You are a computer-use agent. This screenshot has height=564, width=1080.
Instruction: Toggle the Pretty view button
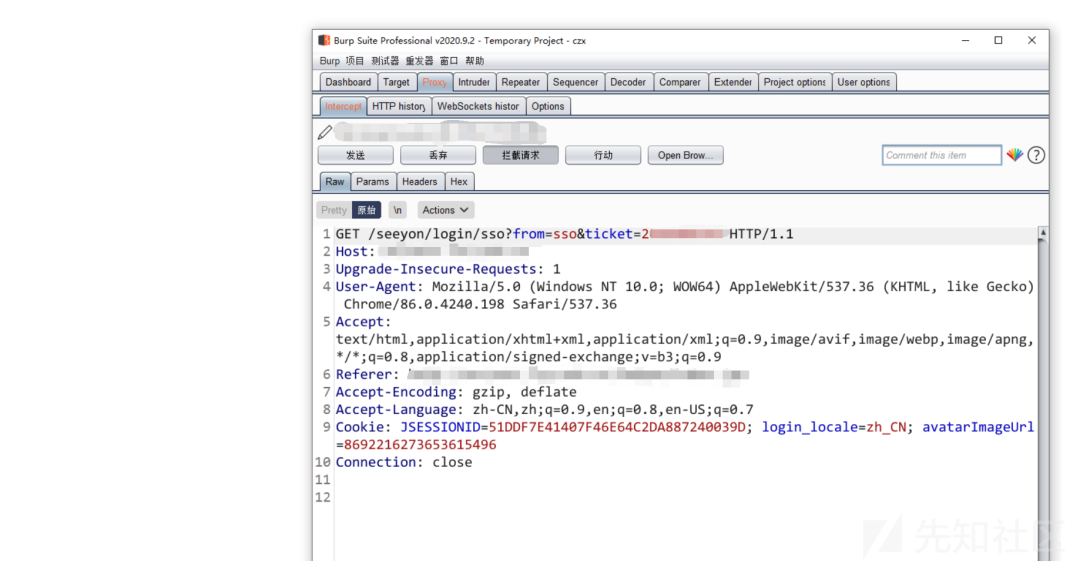[334, 210]
